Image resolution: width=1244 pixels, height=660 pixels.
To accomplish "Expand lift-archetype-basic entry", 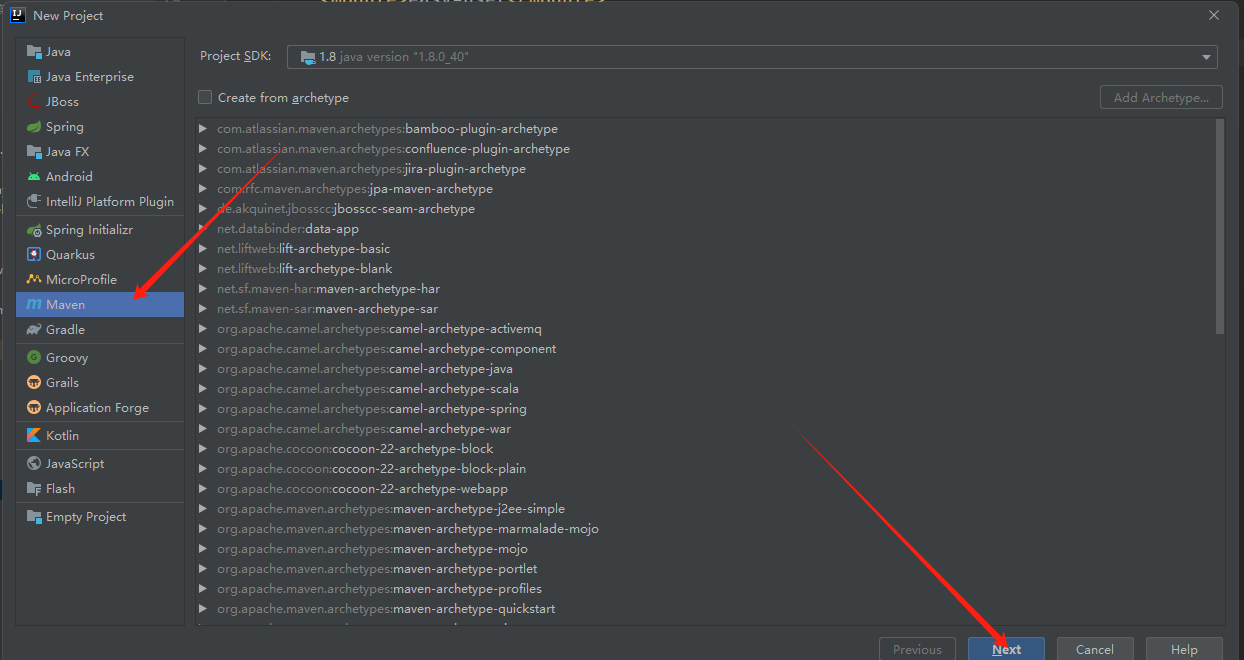I will (203, 249).
